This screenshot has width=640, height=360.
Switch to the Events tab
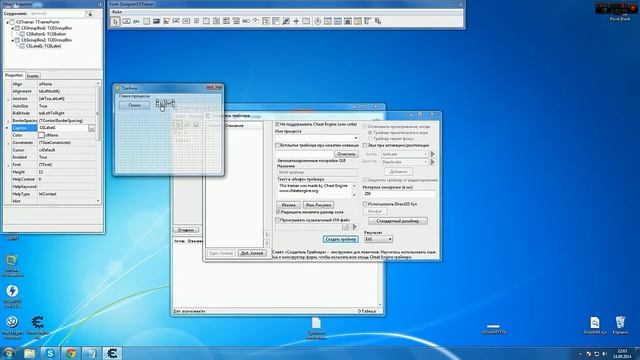click(33, 76)
